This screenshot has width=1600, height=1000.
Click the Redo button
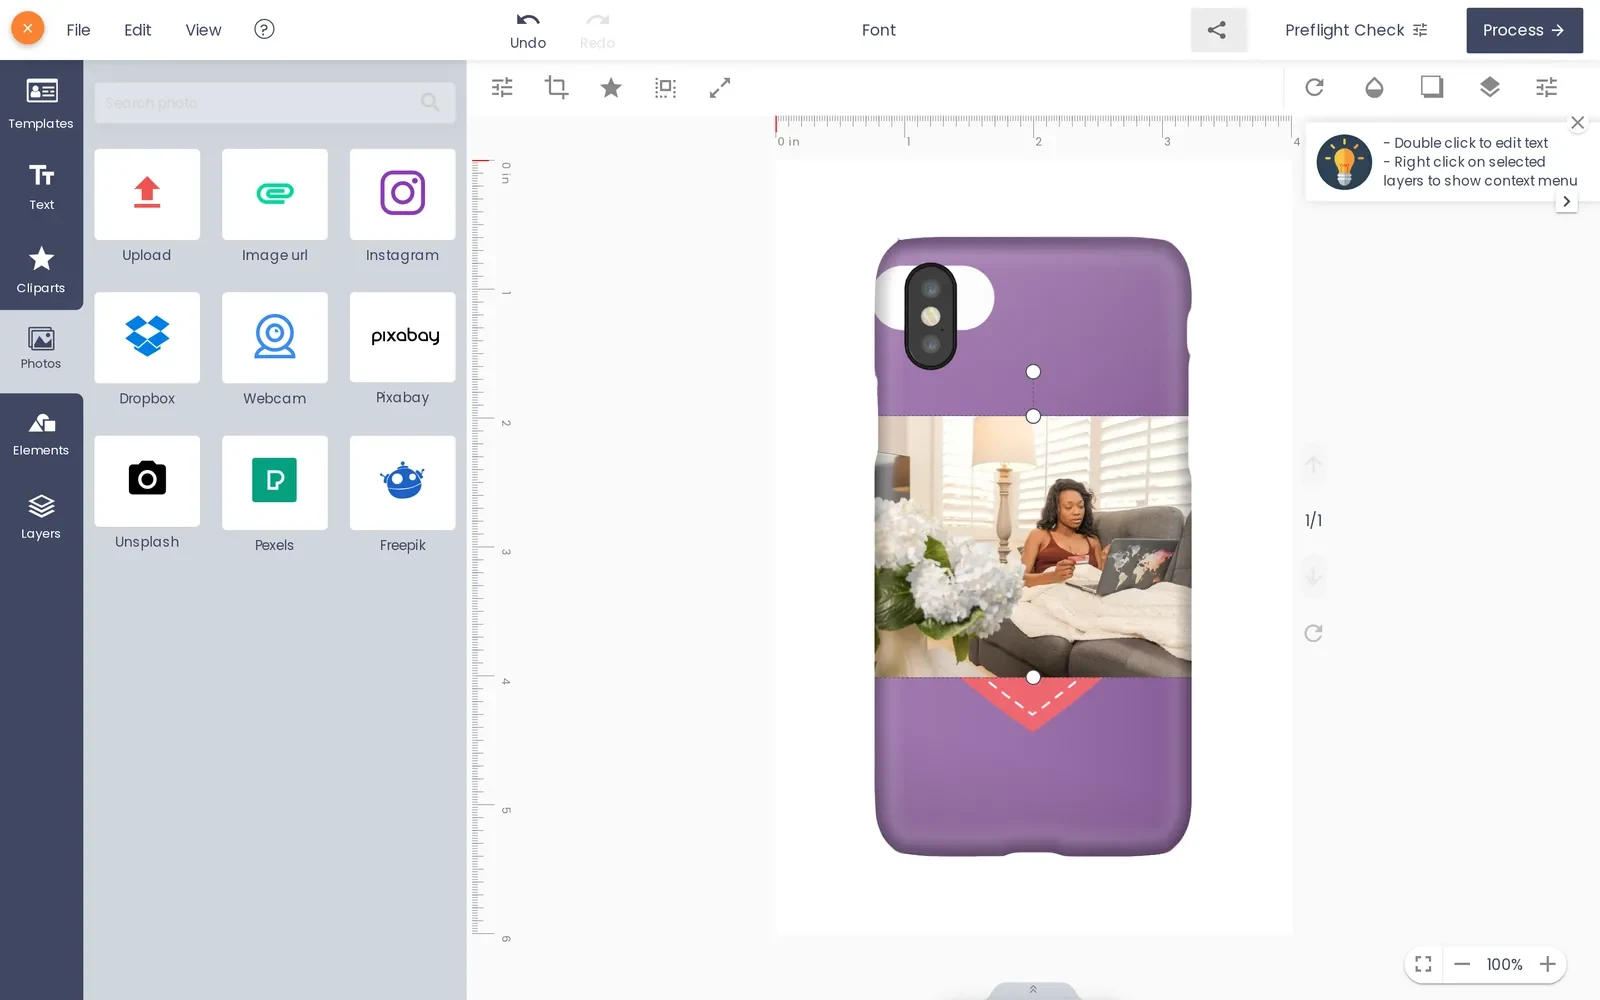coord(597,30)
